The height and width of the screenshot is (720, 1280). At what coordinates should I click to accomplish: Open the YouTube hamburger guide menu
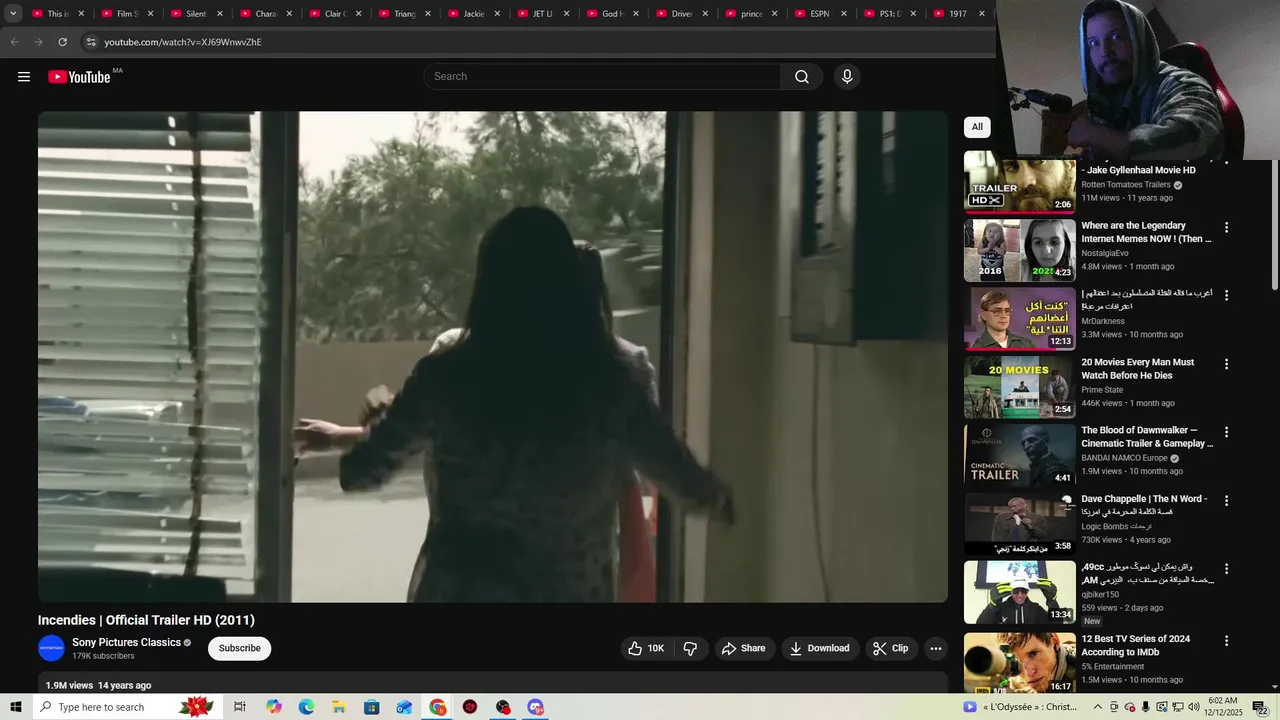(x=24, y=77)
